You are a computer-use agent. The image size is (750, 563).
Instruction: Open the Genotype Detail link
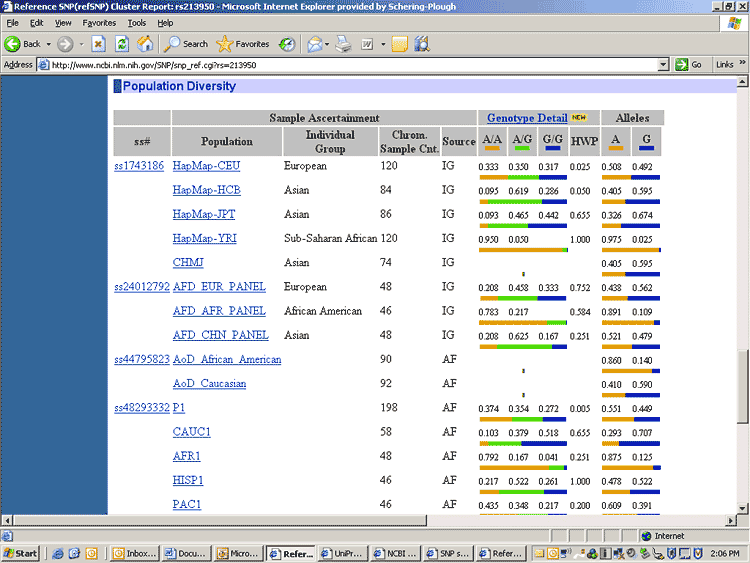point(527,118)
